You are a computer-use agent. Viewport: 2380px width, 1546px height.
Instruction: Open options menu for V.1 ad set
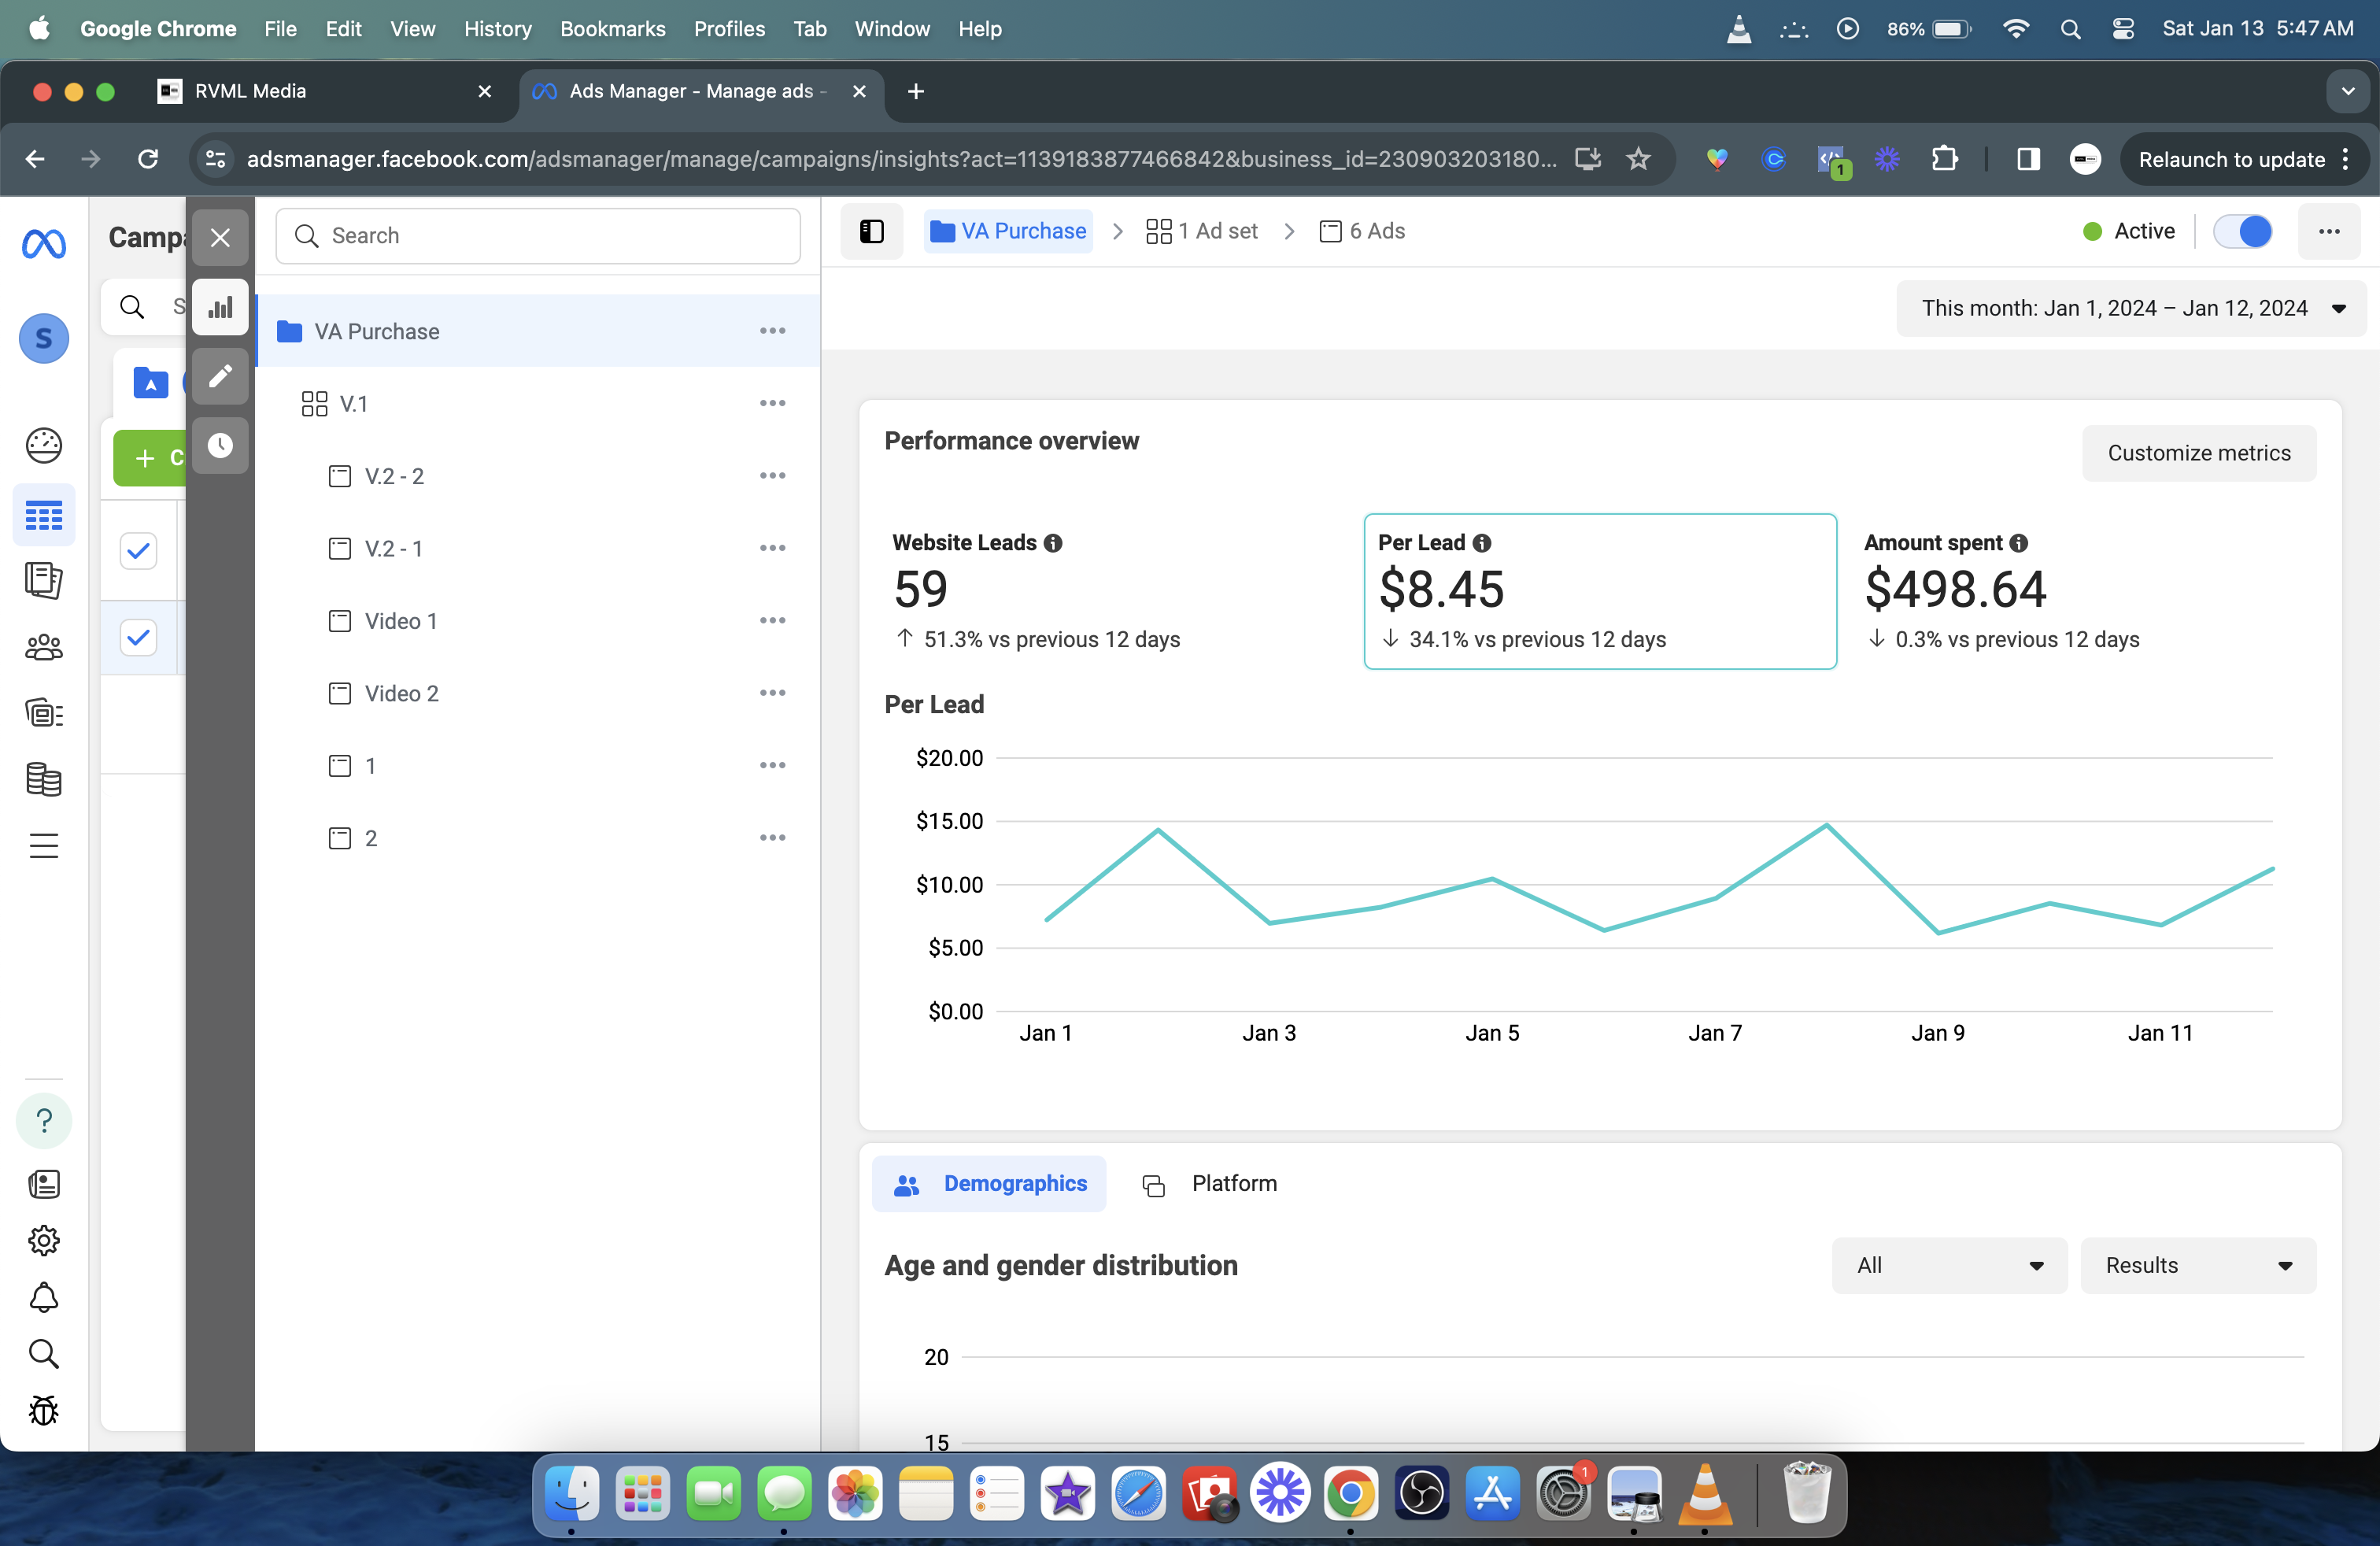pos(772,403)
